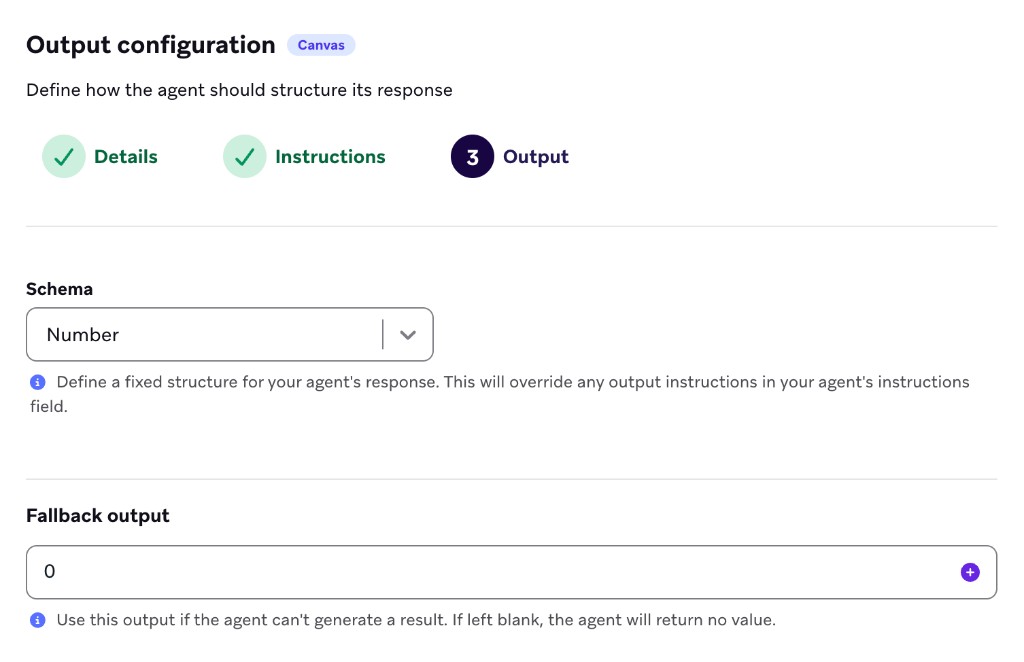Click the info icon below the Schema dropdown
The width and height of the screenshot is (1024, 662).
(x=38, y=382)
